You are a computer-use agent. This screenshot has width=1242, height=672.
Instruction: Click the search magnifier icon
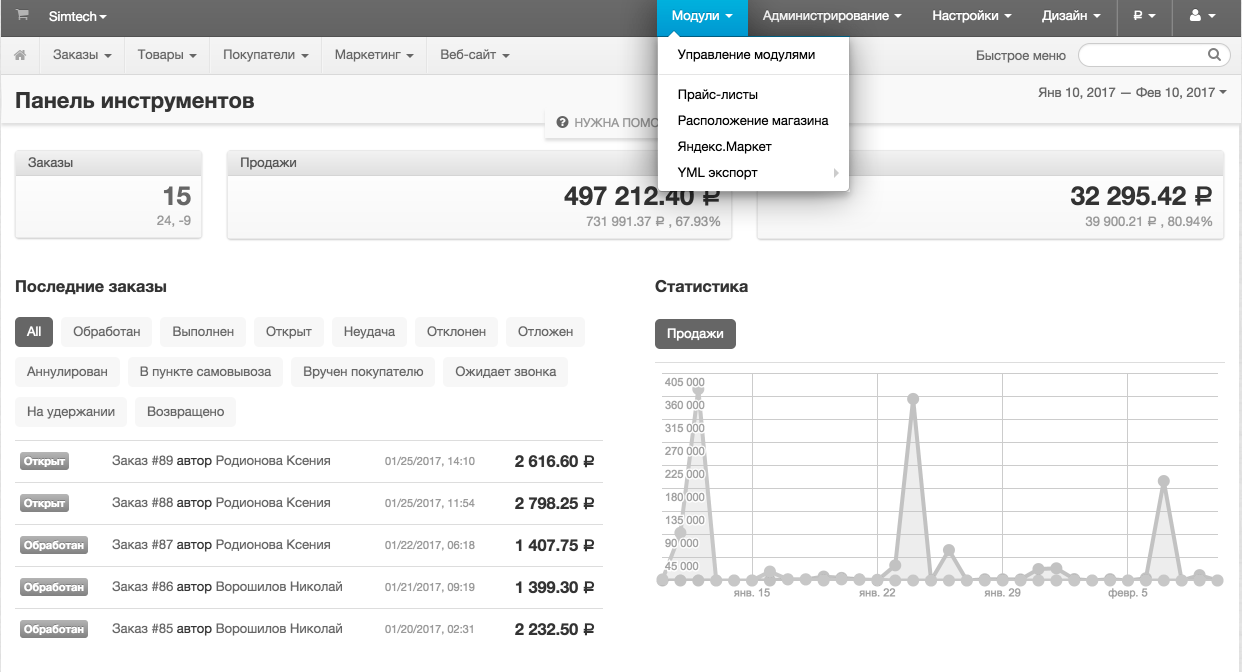point(1214,55)
